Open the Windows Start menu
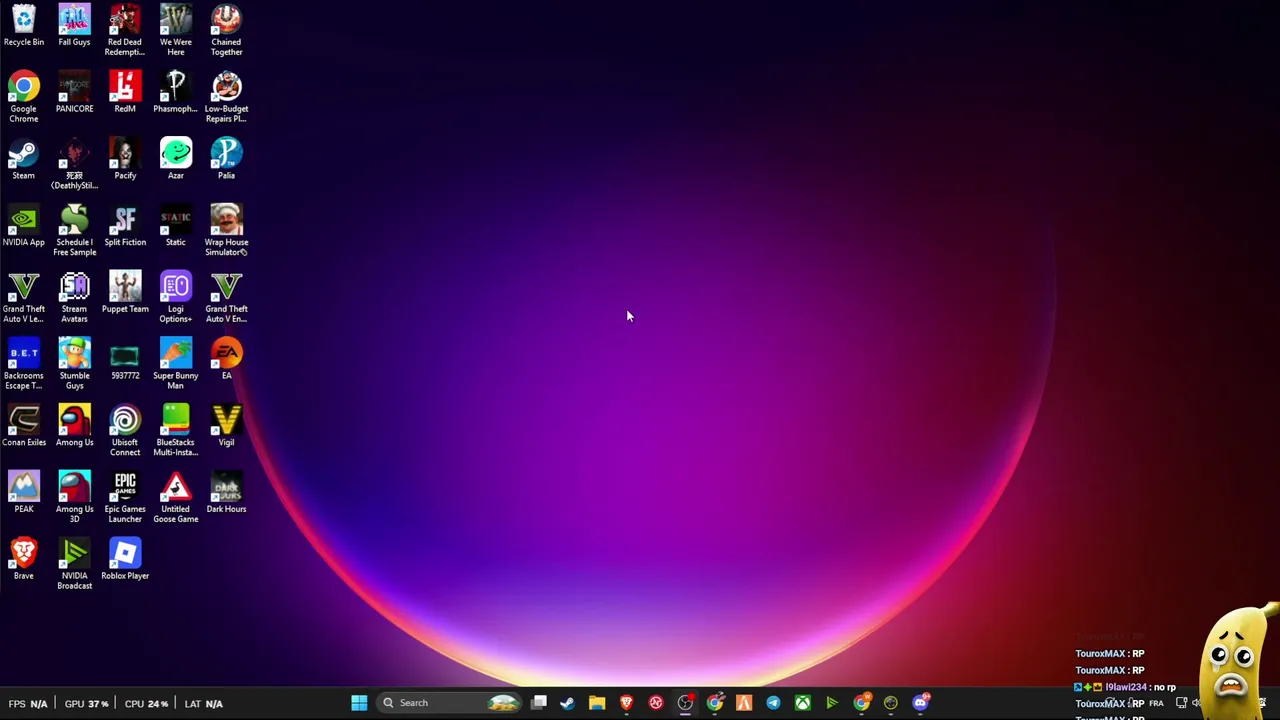The width and height of the screenshot is (1280, 720). coord(359,703)
